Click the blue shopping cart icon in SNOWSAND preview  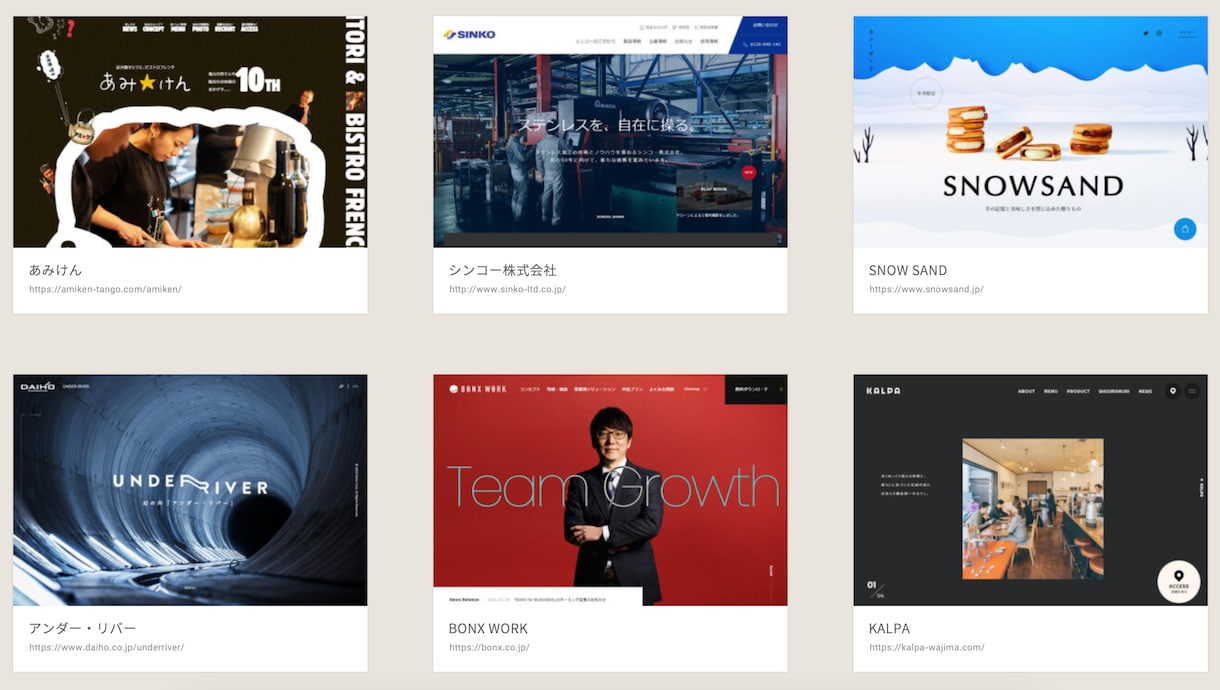[x=1185, y=229]
